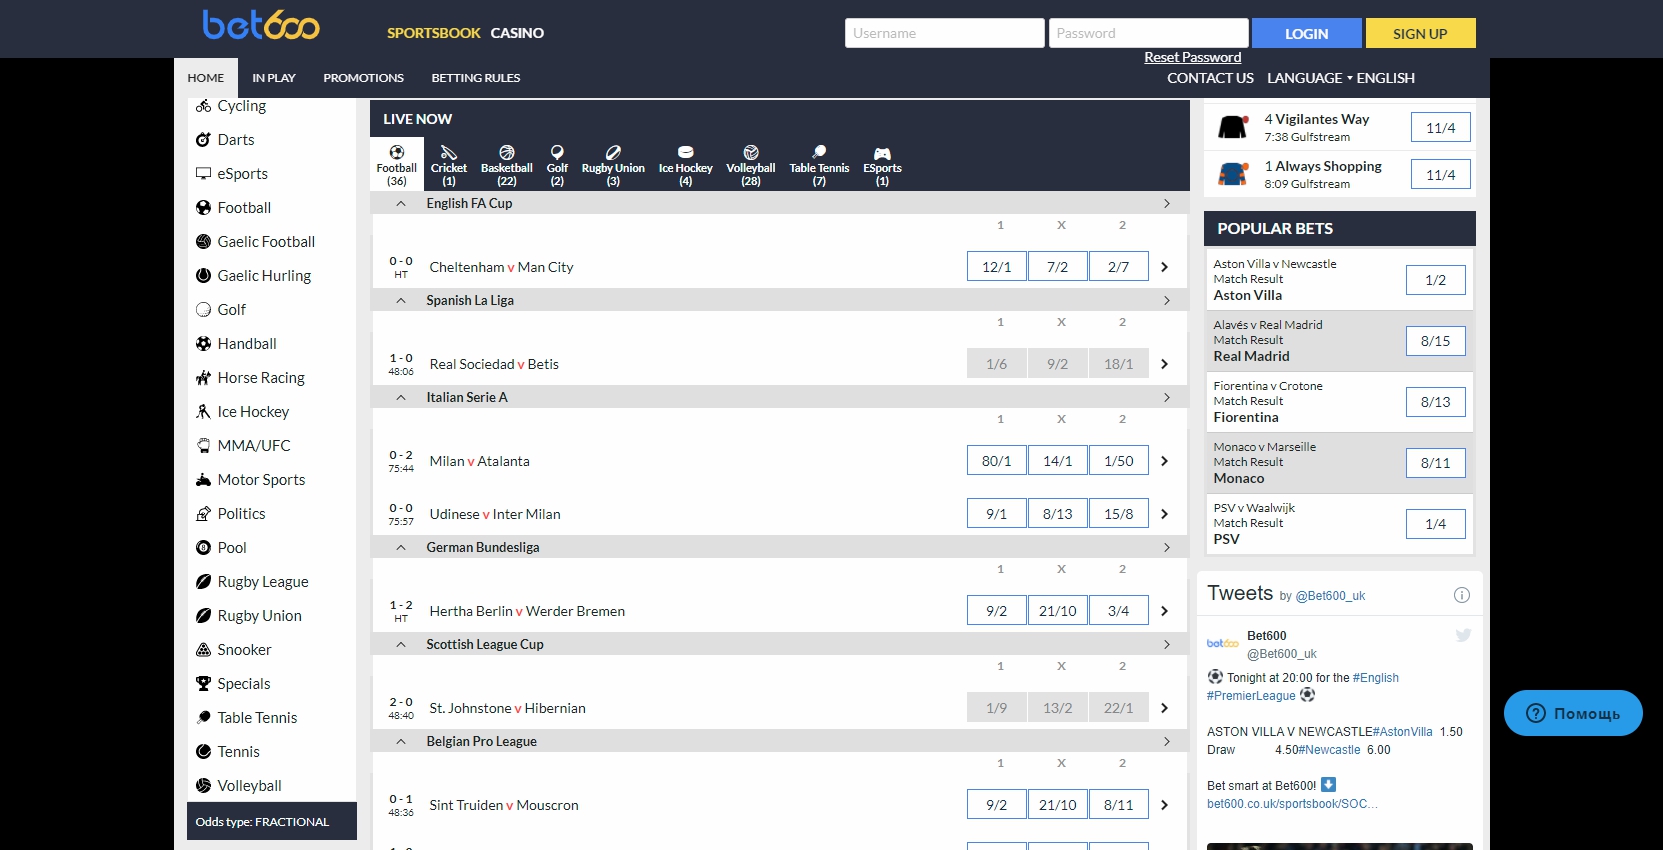Pick PSV 1/4 popular bet

point(1436,524)
